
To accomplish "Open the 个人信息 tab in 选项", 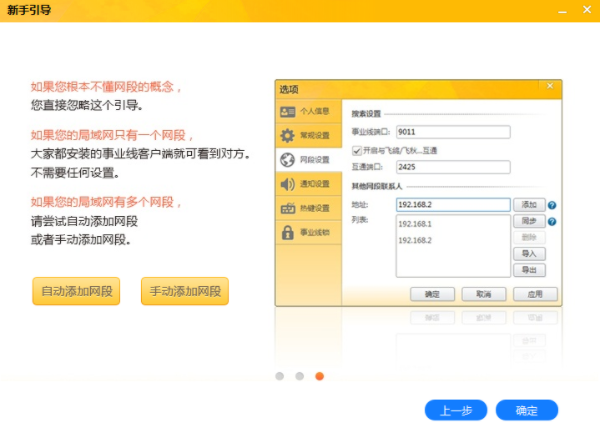I will coord(308,111).
